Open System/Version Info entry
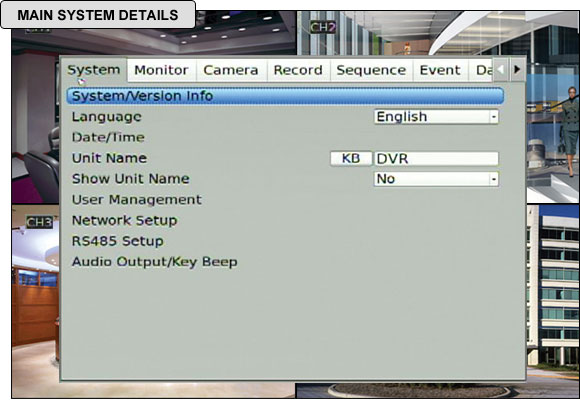Image resolution: width=580 pixels, height=420 pixels. pyautogui.click(x=285, y=96)
